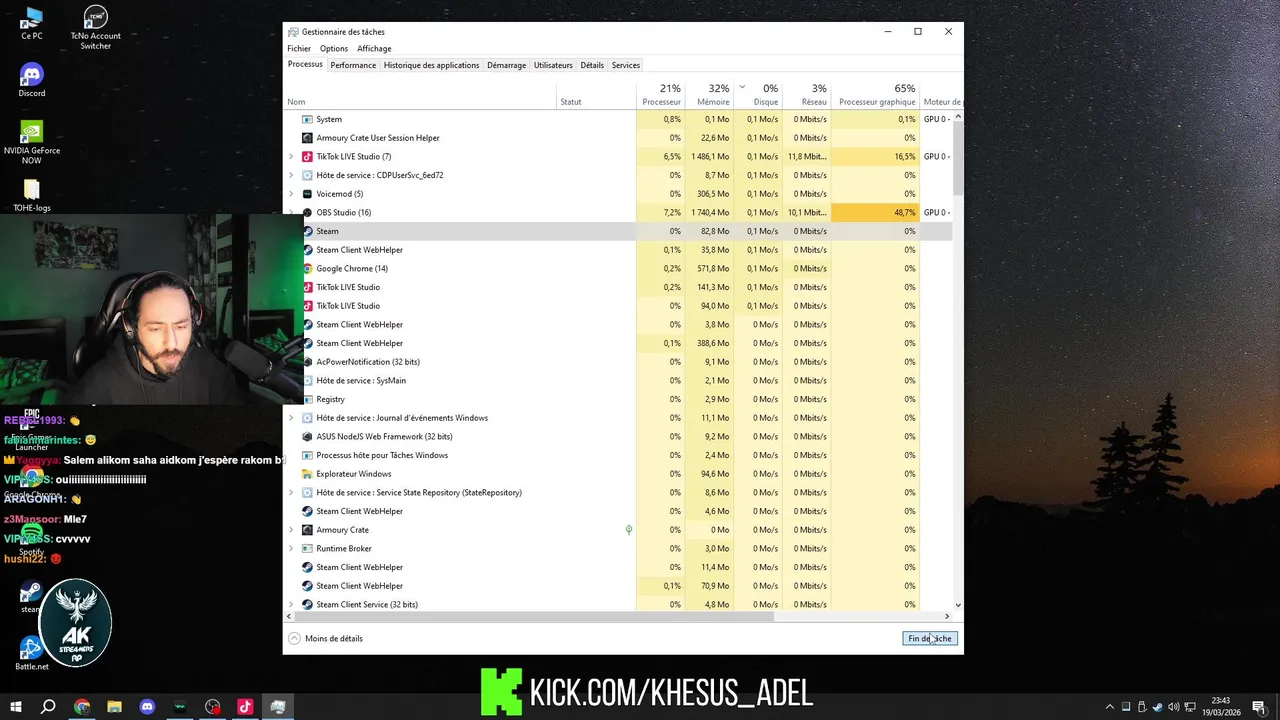Open the Fichier menu
The image size is (1280, 720).
tap(299, 48)
